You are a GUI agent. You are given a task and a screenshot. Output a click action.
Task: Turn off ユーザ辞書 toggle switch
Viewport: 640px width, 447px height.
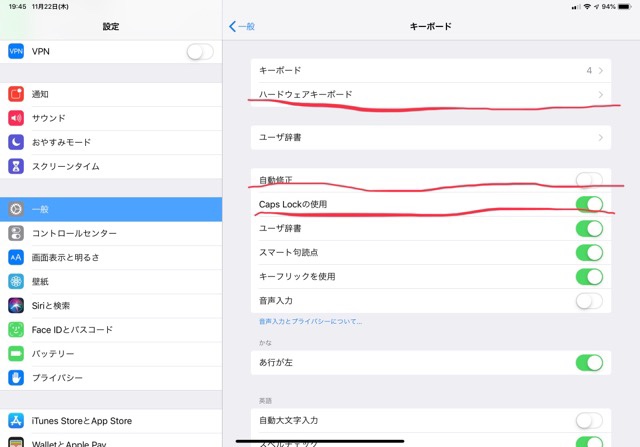[589, 228]
